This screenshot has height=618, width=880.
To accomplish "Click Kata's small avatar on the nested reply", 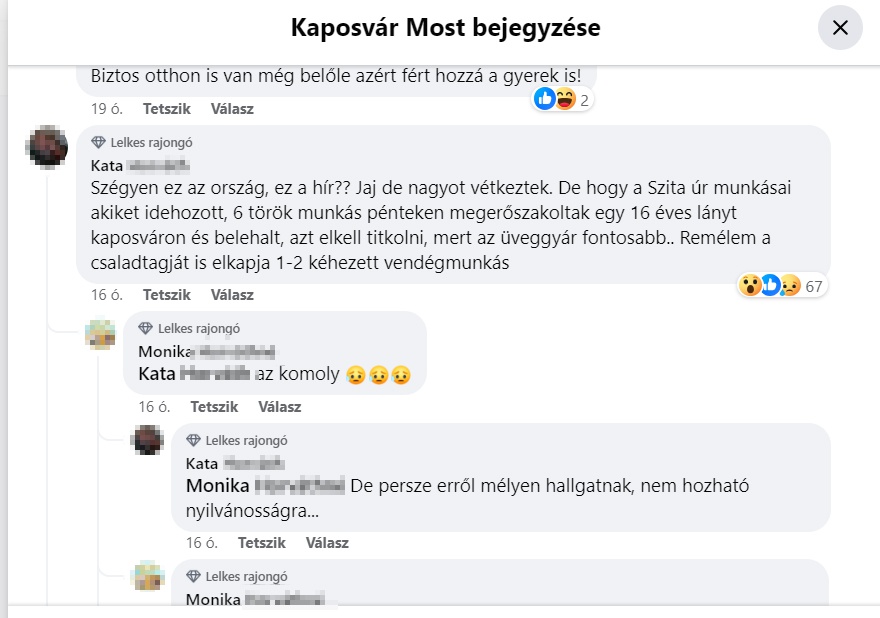I will [147, 440].
